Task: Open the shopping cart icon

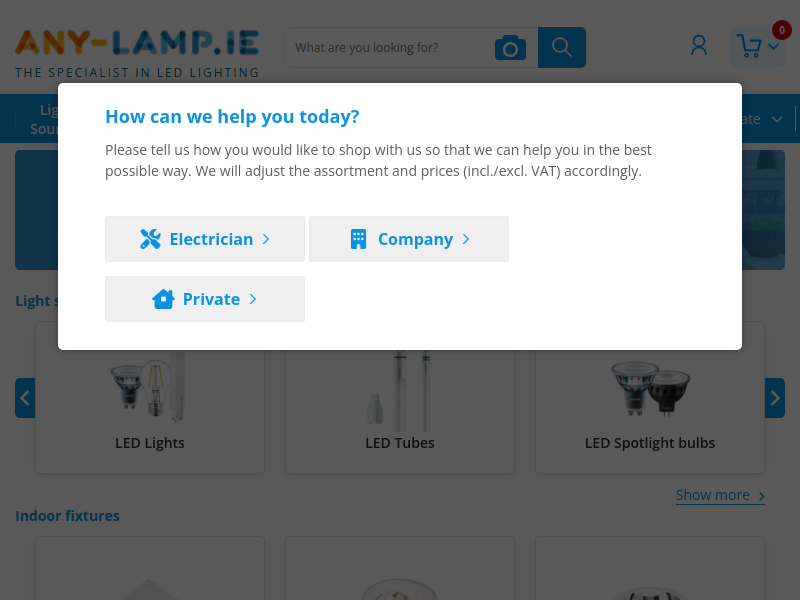Action: (749, 46)
